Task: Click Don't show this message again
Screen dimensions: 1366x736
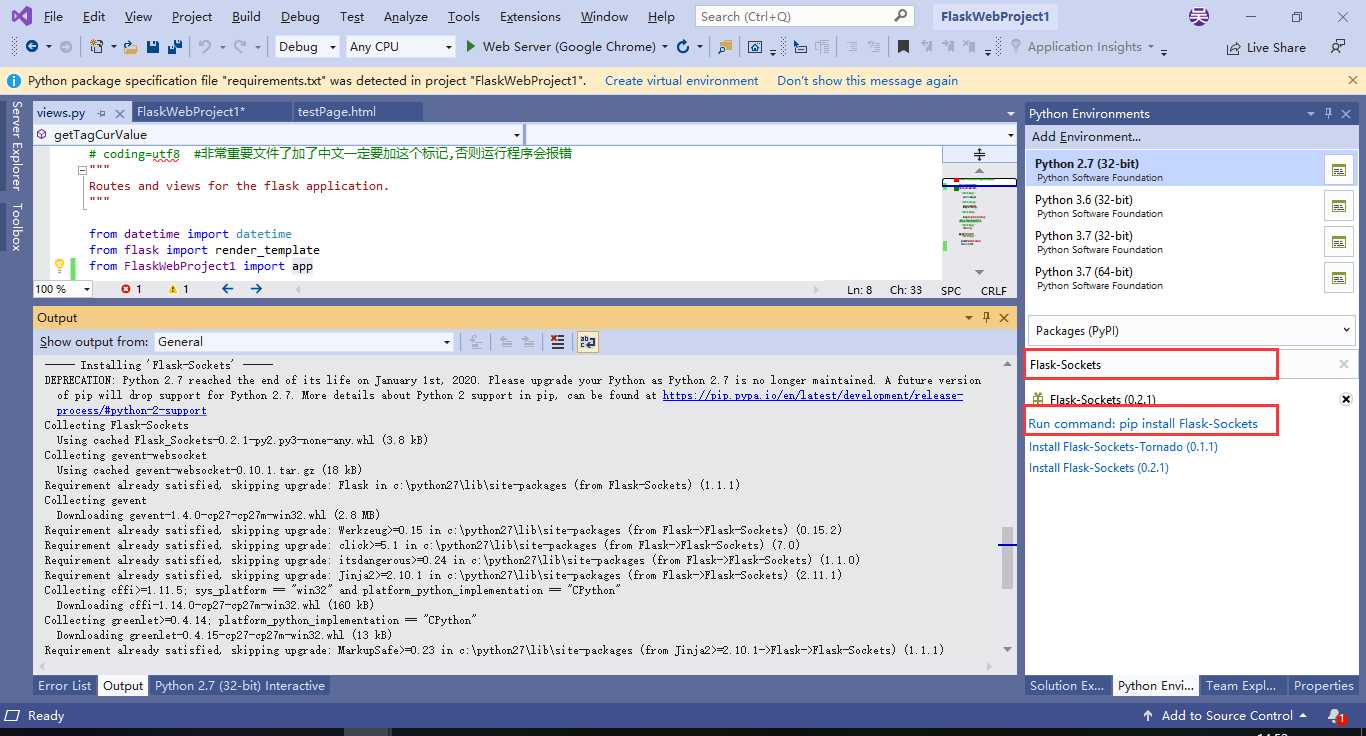Action: (867, 81)
